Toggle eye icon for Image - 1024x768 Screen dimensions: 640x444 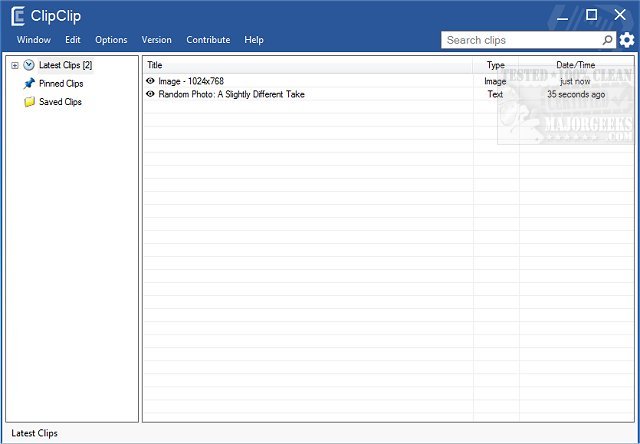pyautogui.click(x=150, y=81)
